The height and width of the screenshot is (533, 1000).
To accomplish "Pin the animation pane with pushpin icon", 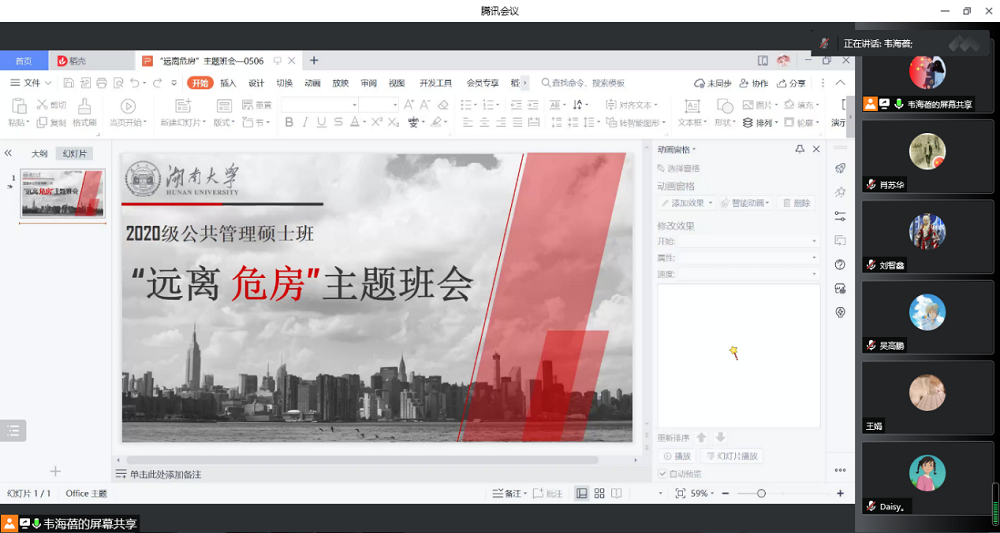I will pyautogui.click(x=799, y=149).
